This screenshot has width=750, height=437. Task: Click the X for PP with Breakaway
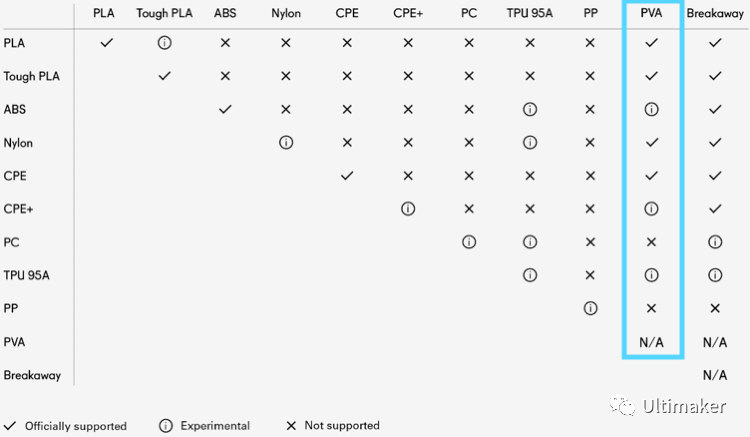[715, 308]
